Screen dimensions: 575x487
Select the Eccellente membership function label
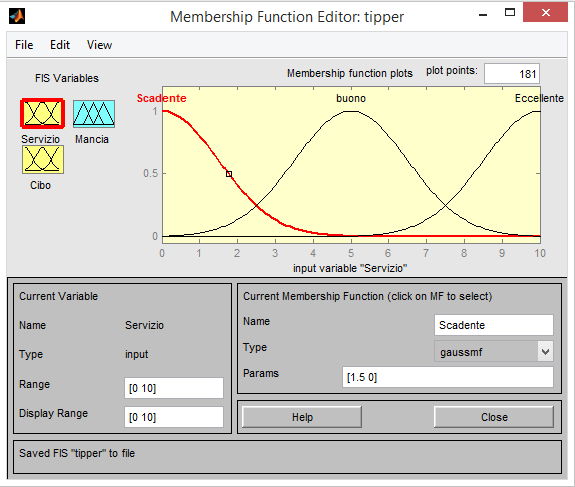click(x=539, y=98)
